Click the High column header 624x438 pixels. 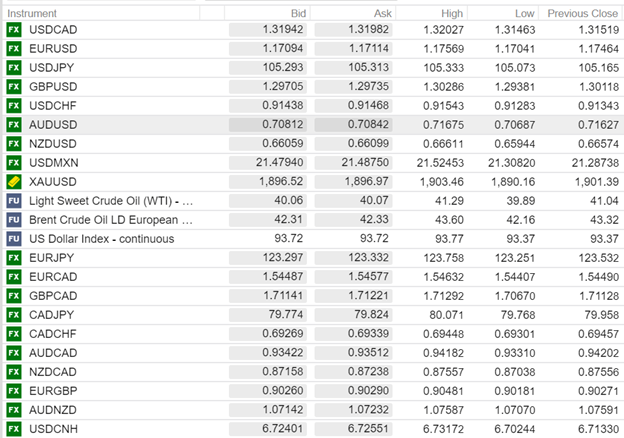(x=451, y=13)
